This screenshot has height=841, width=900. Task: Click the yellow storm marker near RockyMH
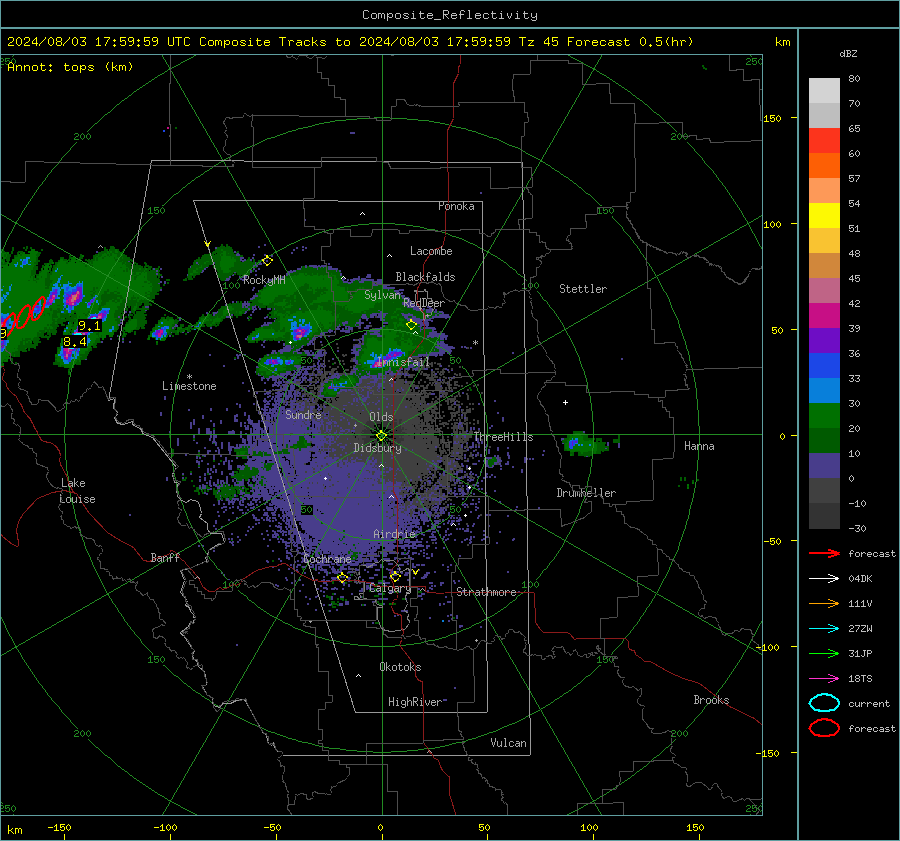[267, 261]
